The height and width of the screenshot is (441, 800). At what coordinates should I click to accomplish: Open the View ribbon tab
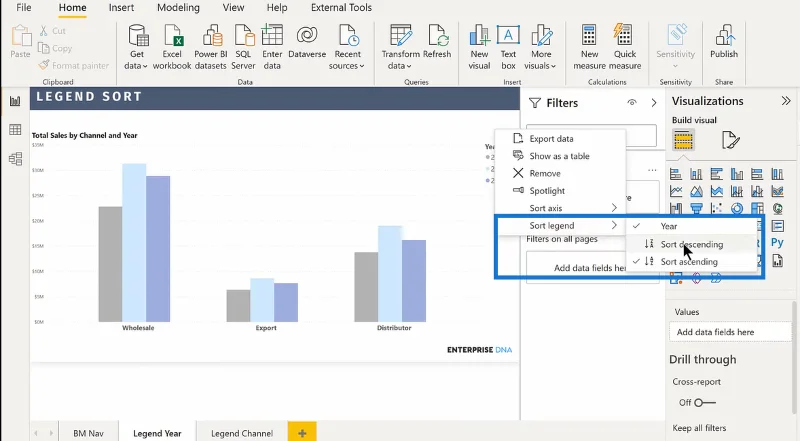click(233, 8)
